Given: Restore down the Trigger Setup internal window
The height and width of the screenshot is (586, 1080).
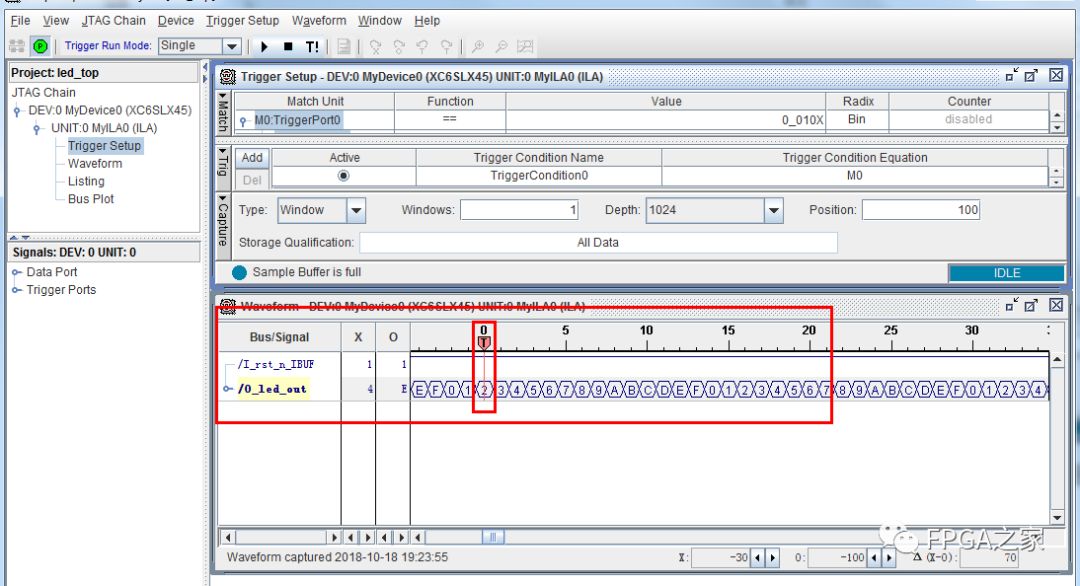Looking at the screenshot, I should click(x=1011, y=76).
